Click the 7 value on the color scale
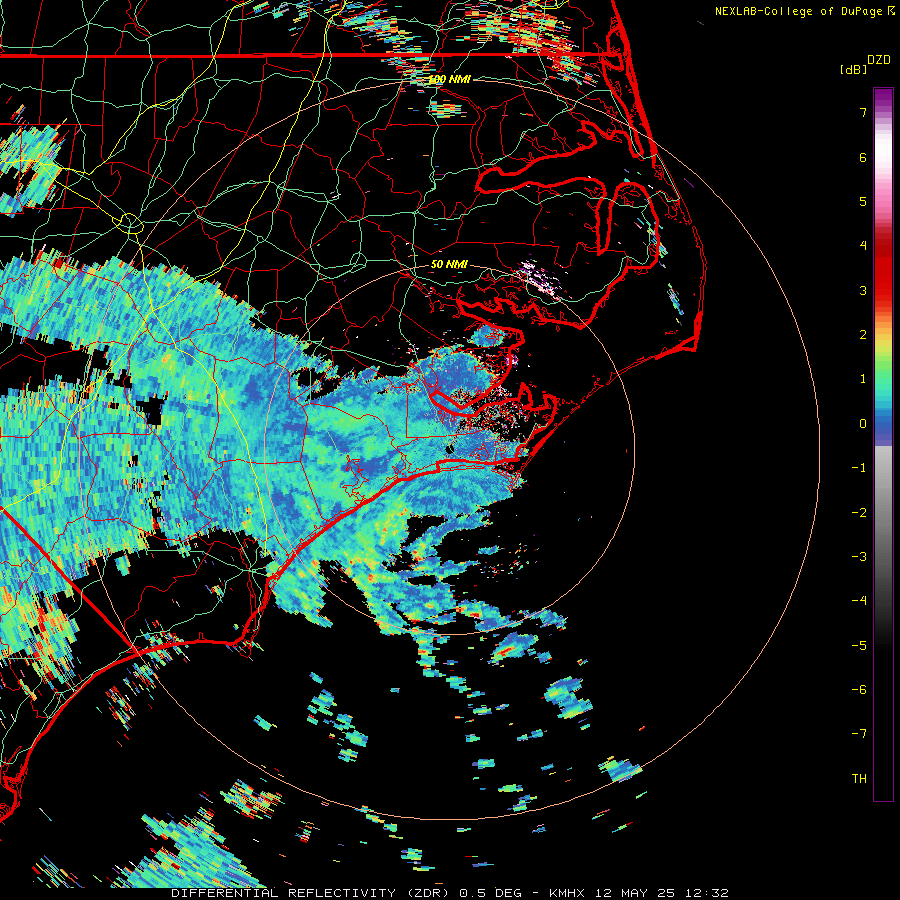The height and width of the screenshot is (900, 900). (863, 112)
